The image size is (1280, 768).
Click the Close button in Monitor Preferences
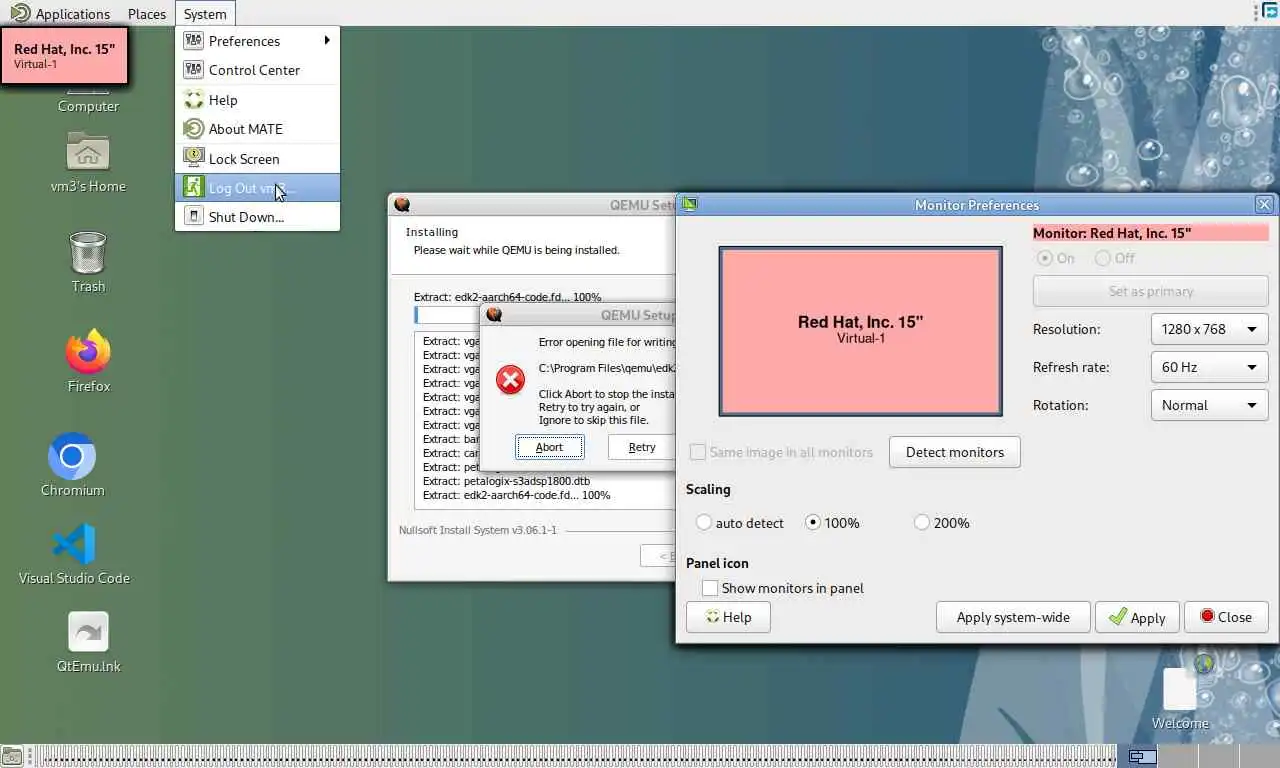click(1226, 617)
